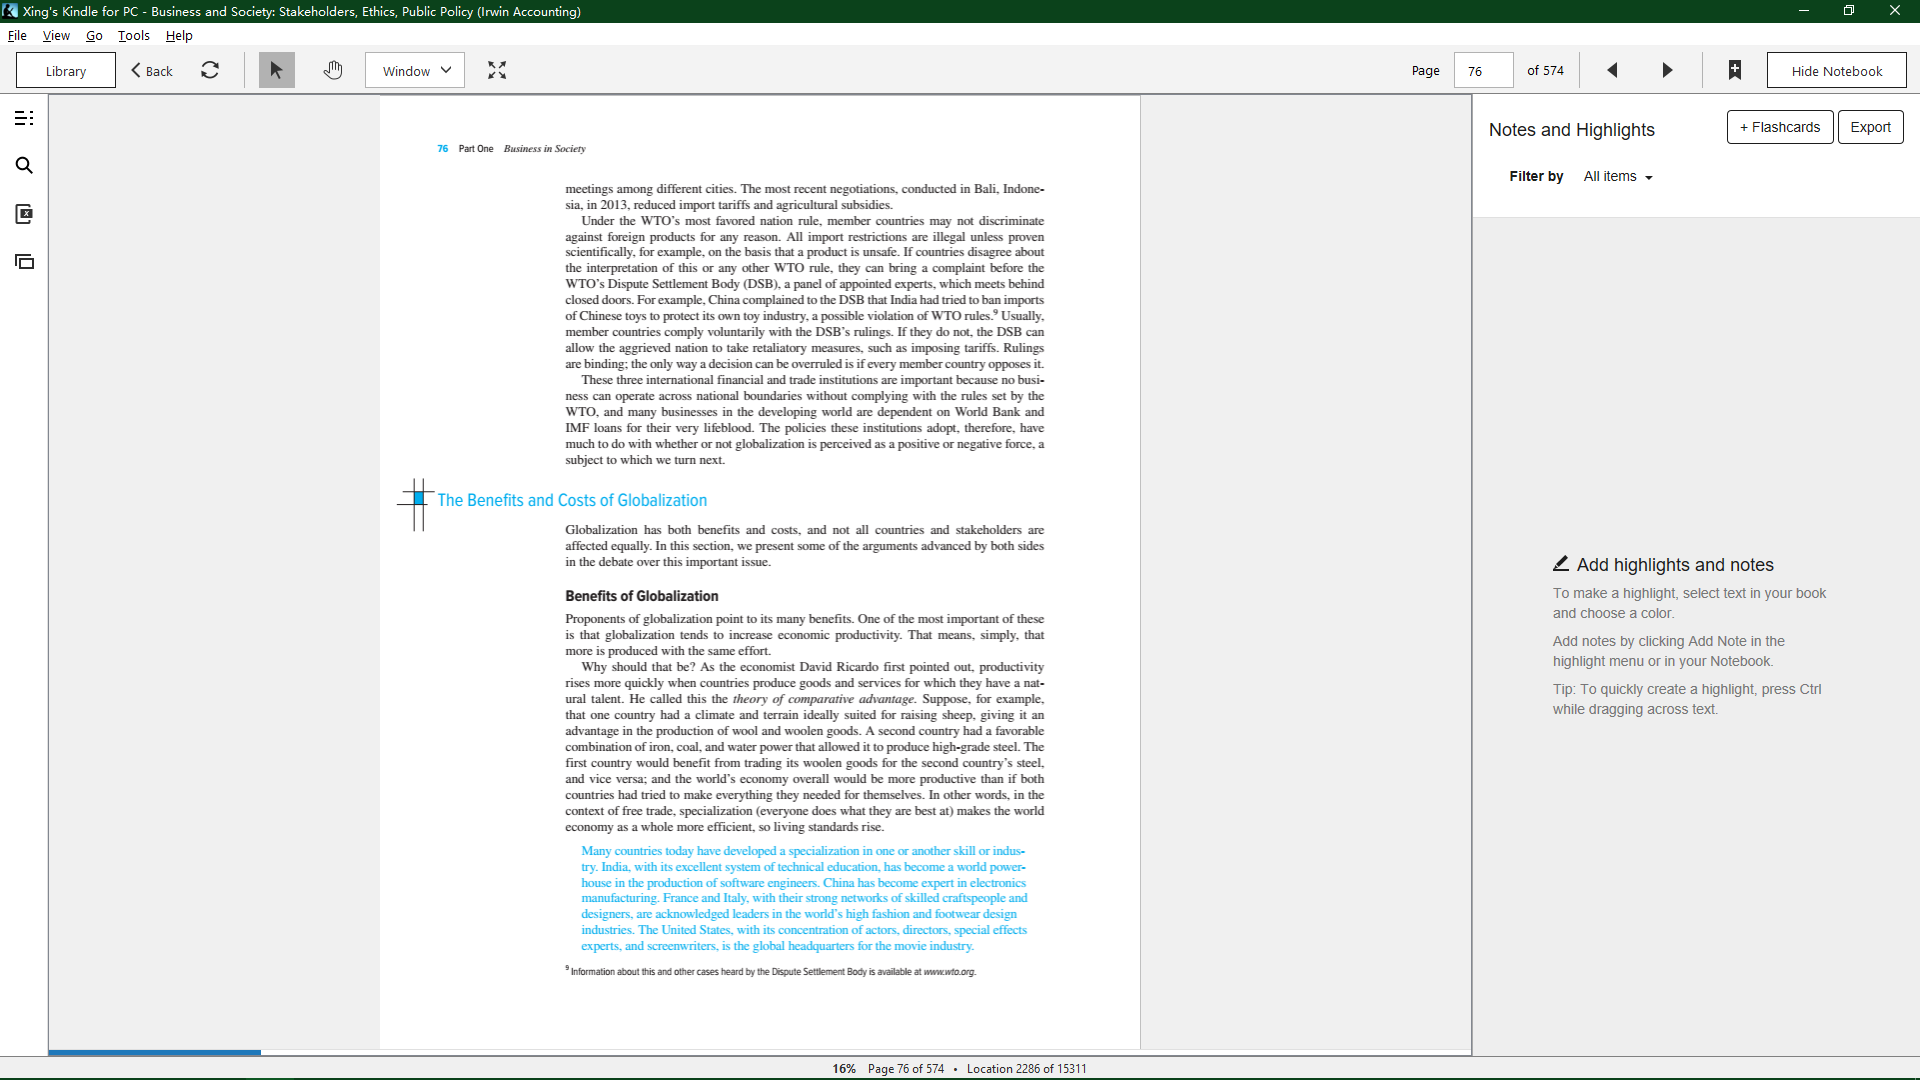Enter full screen mode icon

point(497,70)
